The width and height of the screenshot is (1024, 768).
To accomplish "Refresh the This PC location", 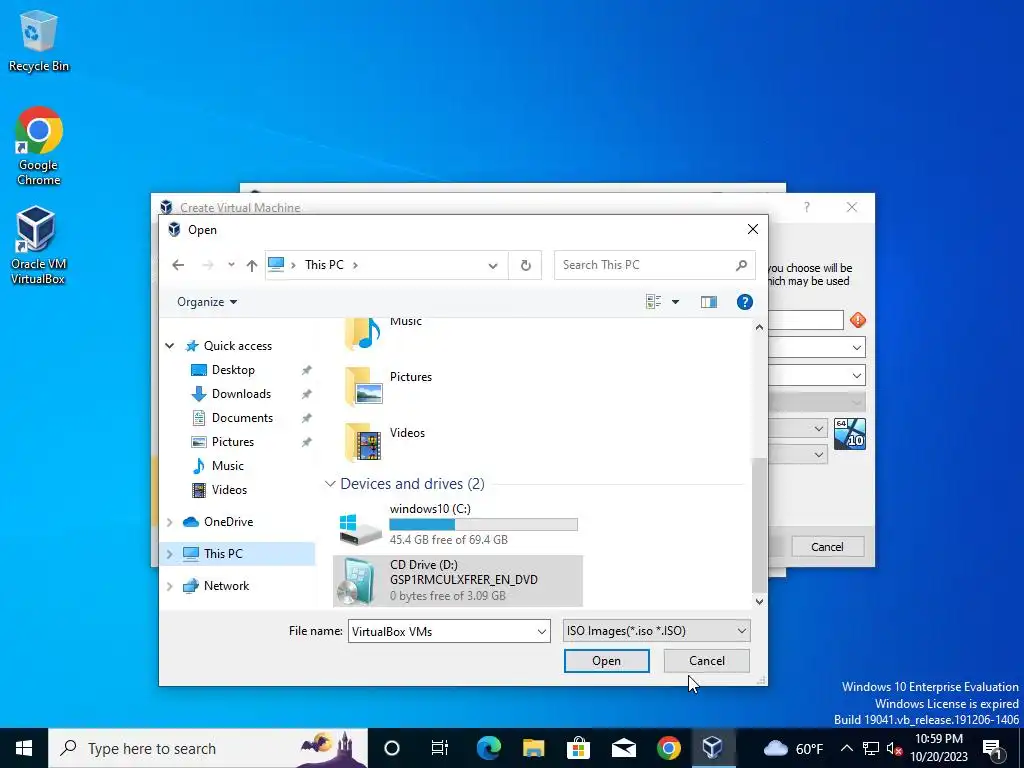I will pos(526,265).
